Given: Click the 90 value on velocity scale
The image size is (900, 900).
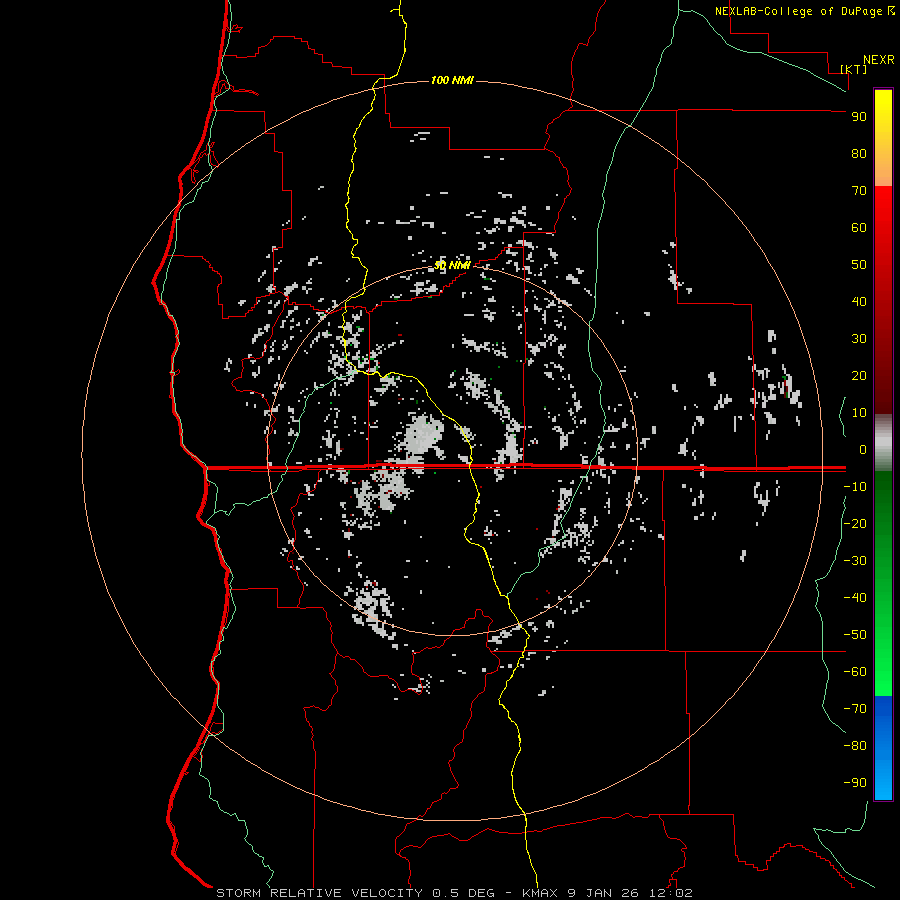Looking at the screenshot, I should click(x=859, y=117).
